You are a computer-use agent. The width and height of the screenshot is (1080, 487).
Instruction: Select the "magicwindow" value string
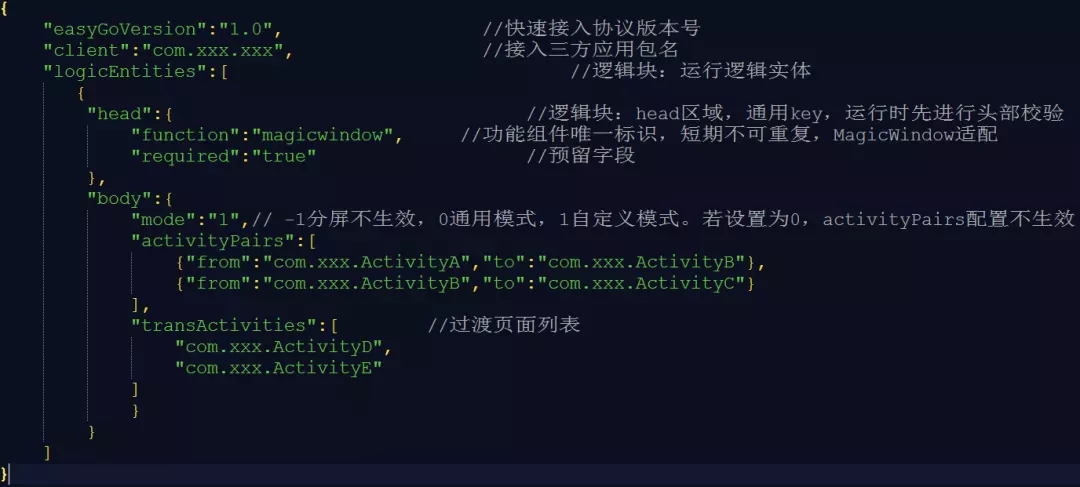[322, 135]
